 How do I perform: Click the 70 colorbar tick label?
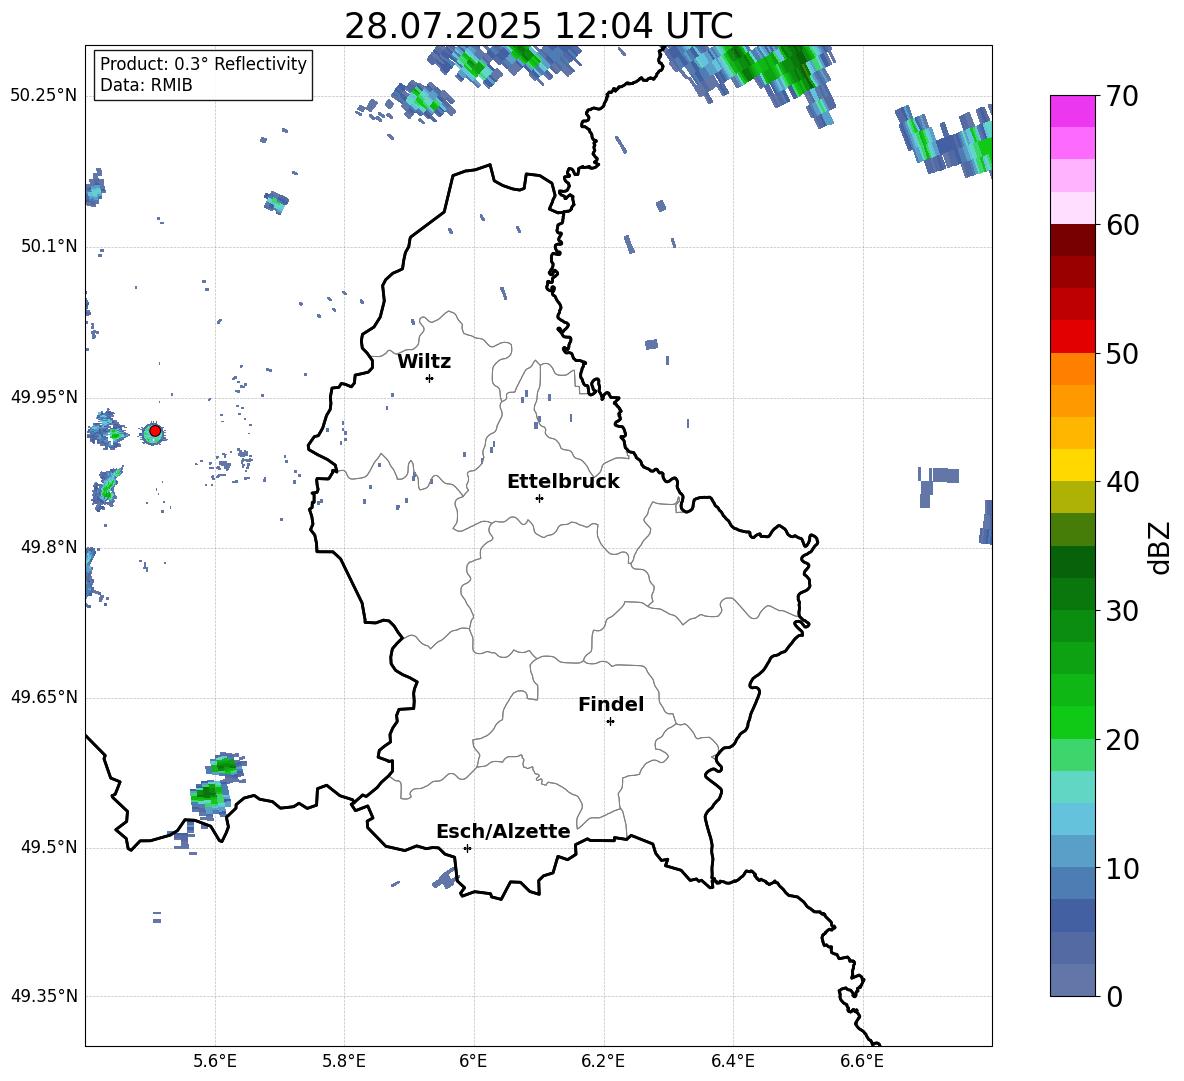pyautogui.click(x=1122, y=97)
